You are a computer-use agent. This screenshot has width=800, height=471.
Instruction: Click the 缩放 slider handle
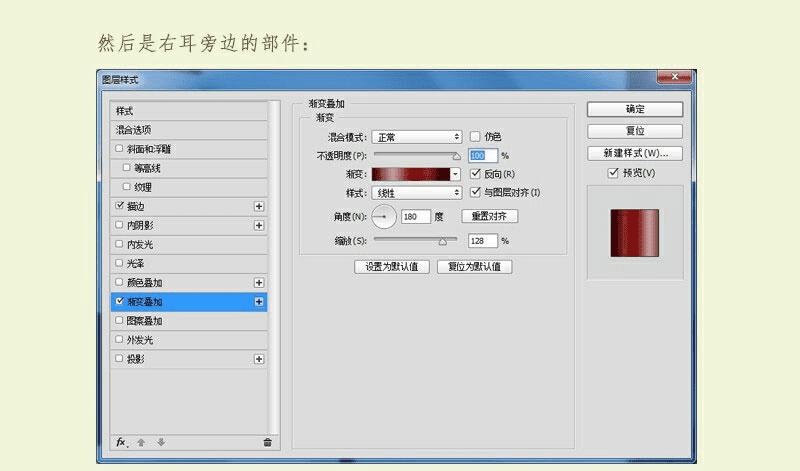(442, 242)
